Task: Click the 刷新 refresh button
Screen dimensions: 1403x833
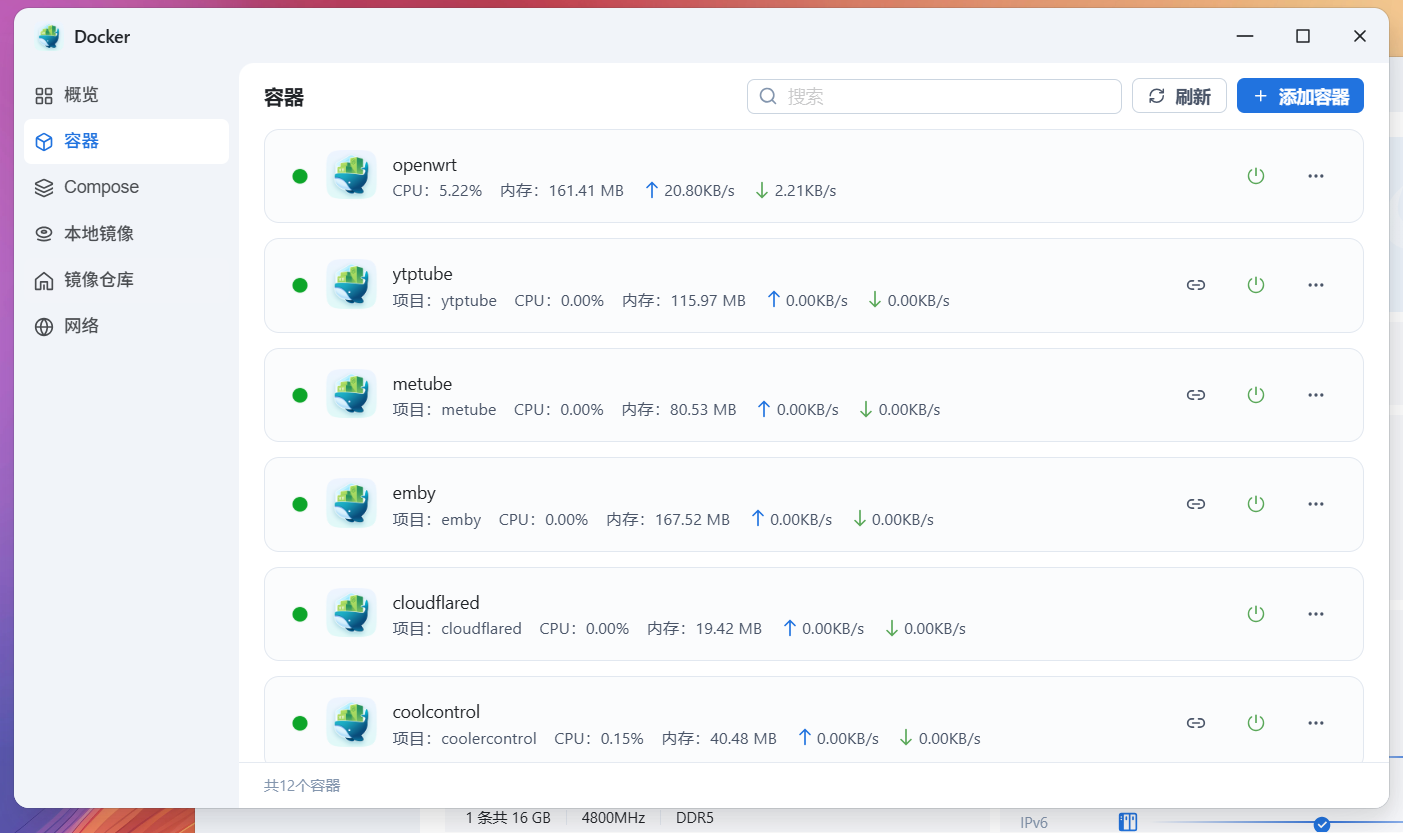Action: 1179,96
